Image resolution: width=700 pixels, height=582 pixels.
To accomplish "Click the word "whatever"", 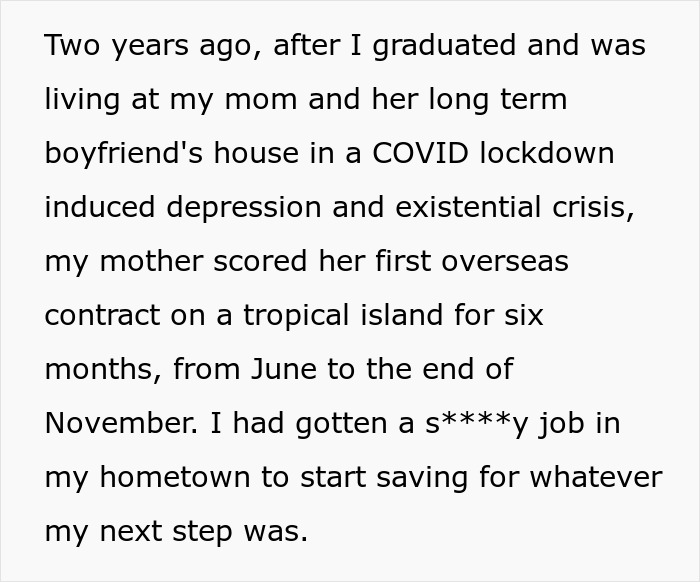I will [598, 478].
